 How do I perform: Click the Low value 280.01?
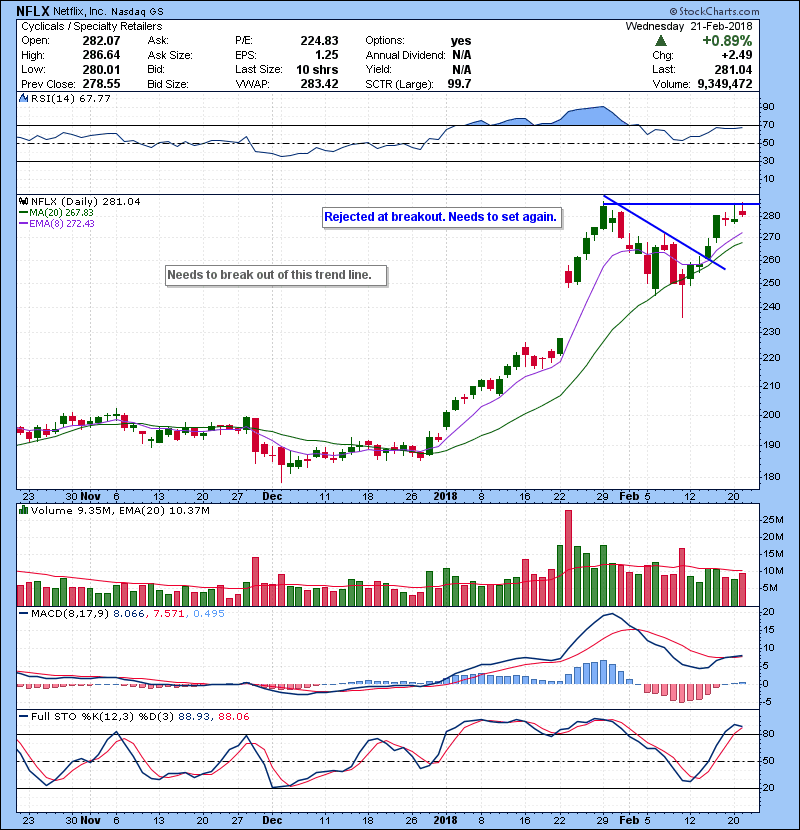(101, 69)
